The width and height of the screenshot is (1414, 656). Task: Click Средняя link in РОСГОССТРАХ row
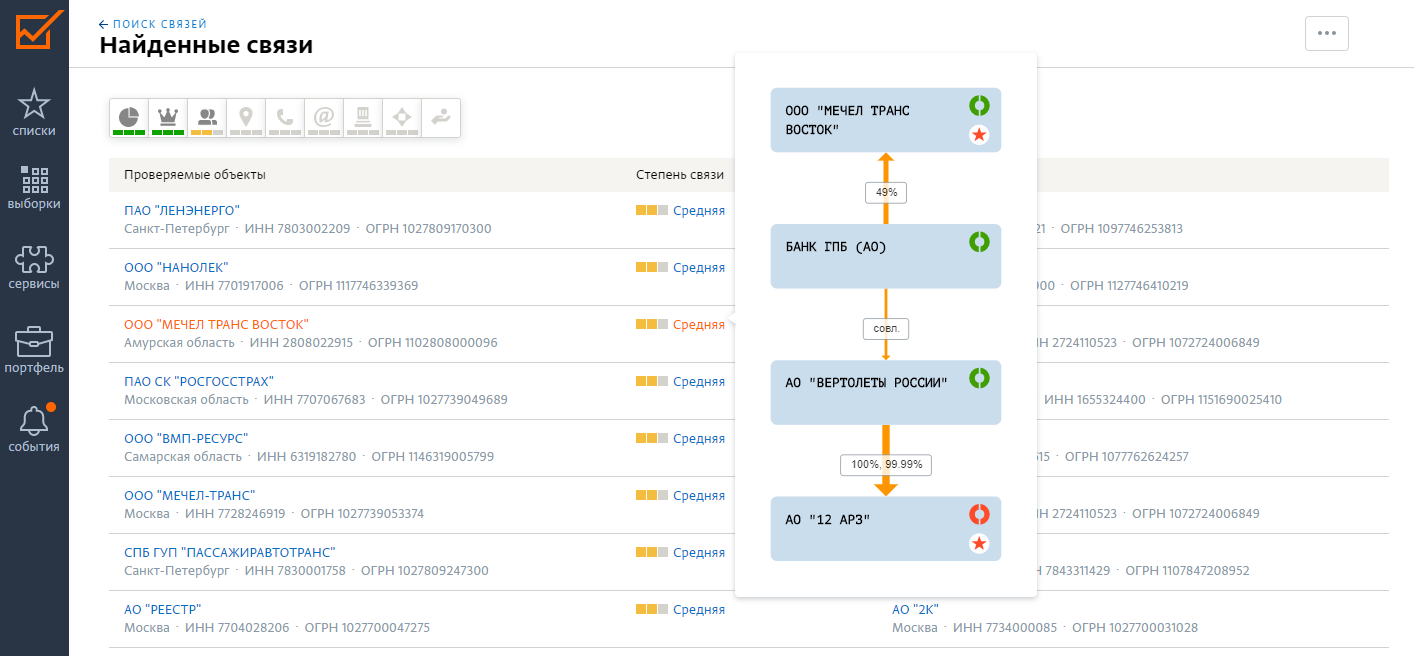[699, 381]
